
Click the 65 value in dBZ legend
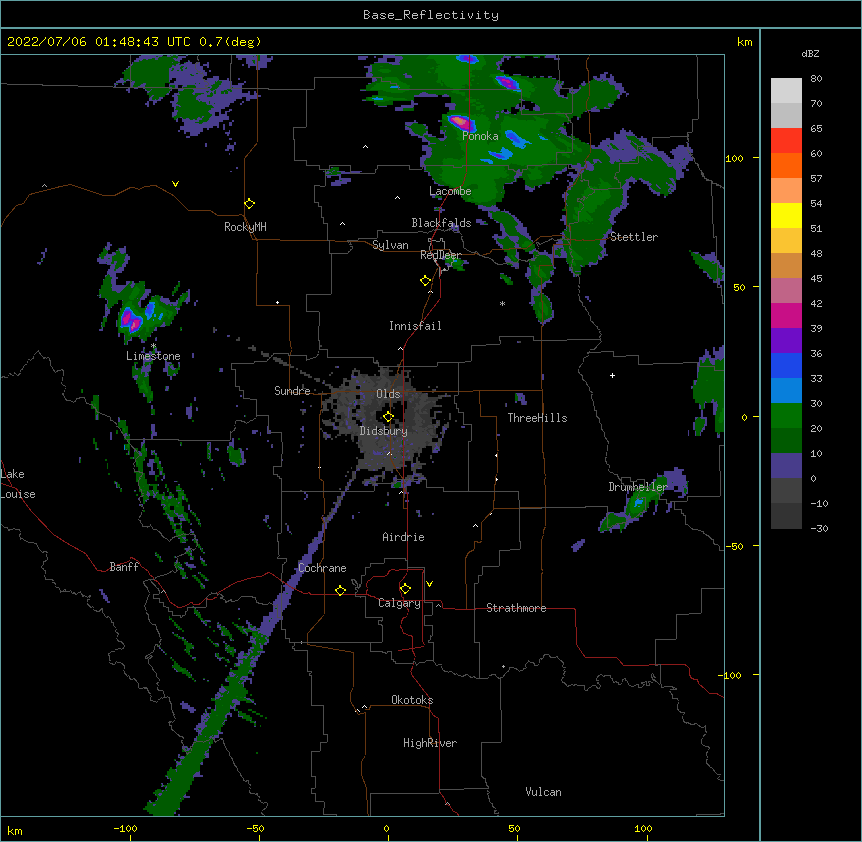816,129
